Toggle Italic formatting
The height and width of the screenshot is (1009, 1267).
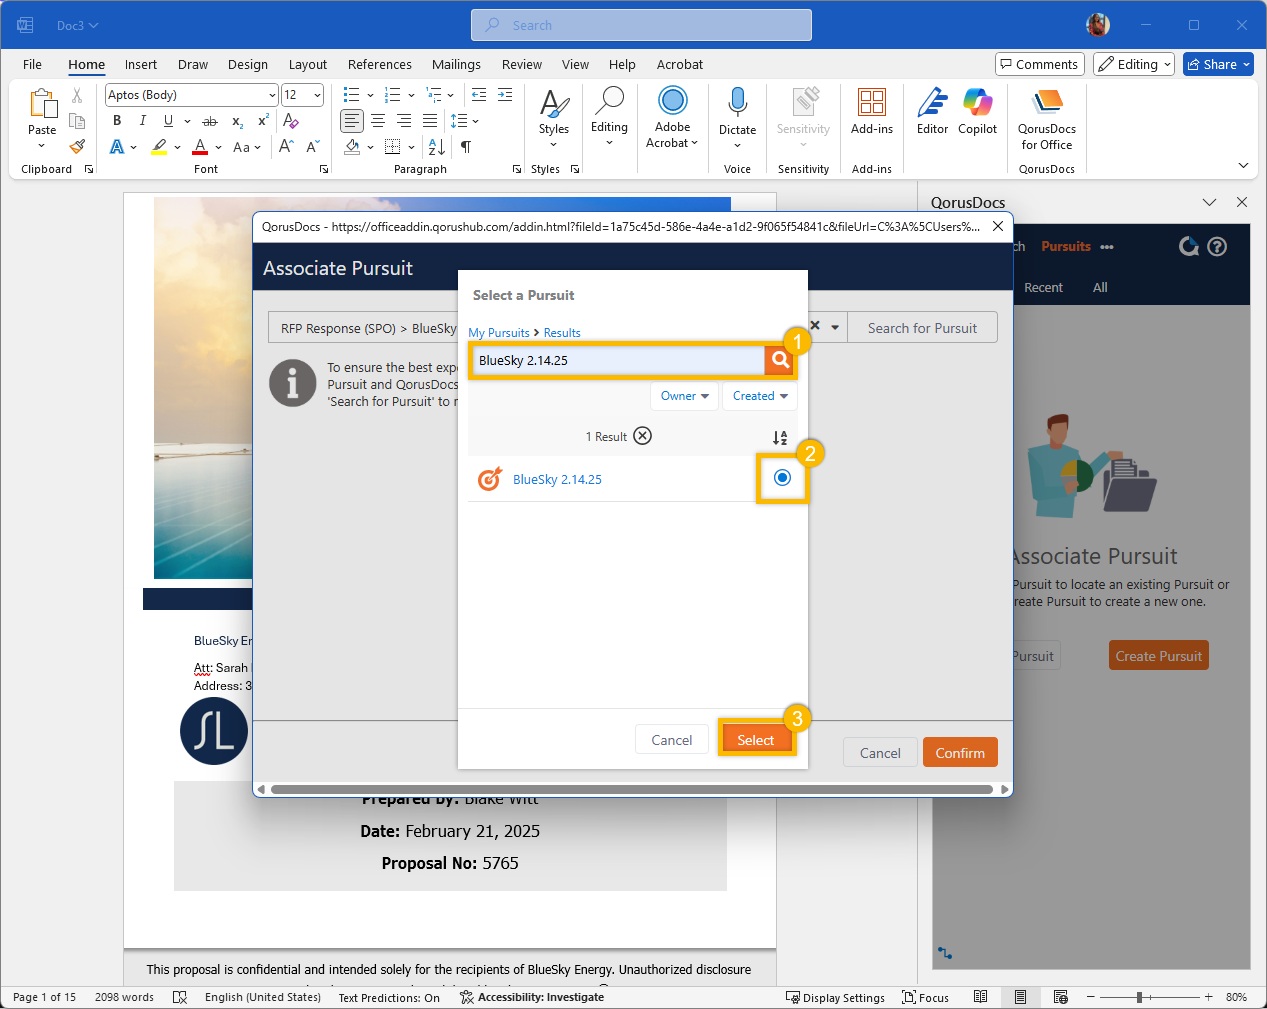[x=142, y=121]
